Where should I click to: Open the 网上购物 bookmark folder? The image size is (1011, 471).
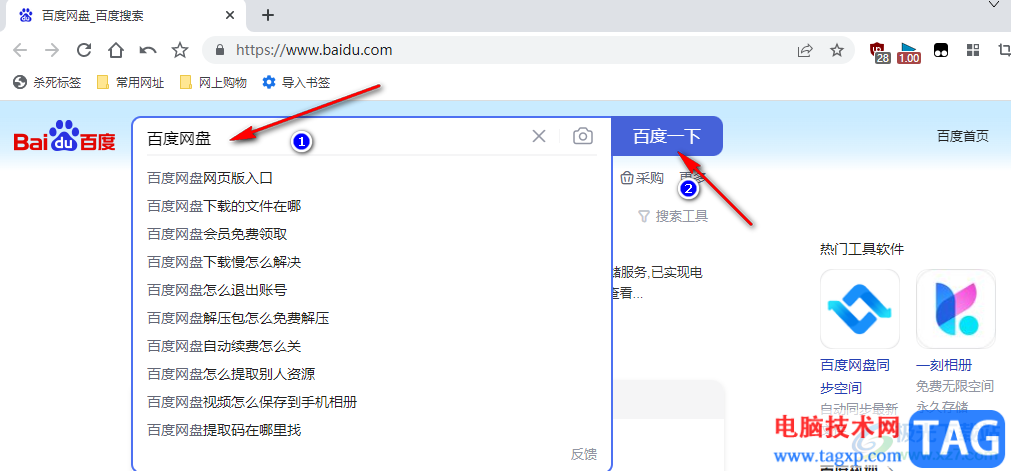tap(213, 83)
